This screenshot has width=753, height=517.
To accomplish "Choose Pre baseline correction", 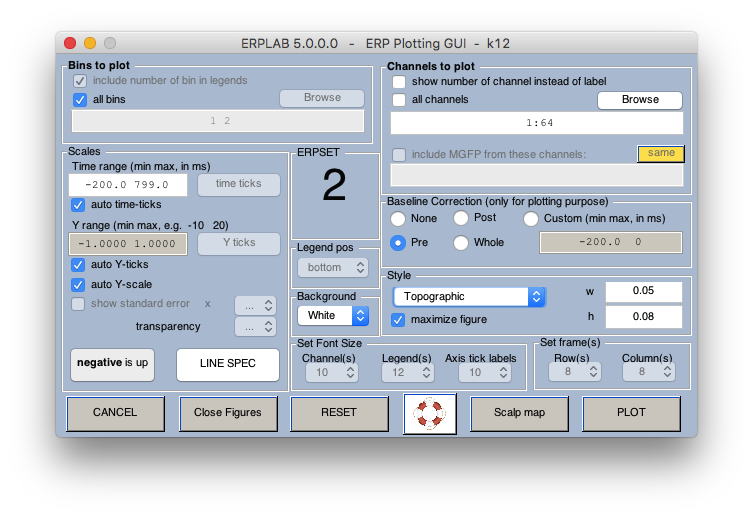I will pyautogui.click(x=398, y=243).
